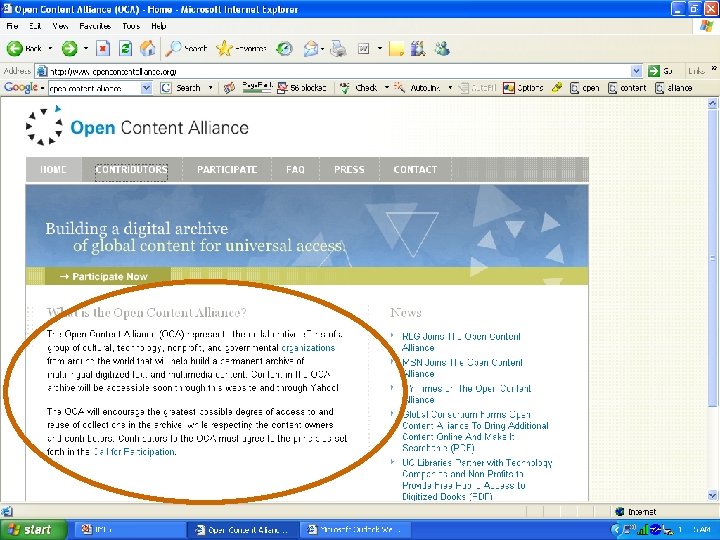Open the MSN Joins news link
The height and width of the screenshot is (540, 720).
(462, 368)
